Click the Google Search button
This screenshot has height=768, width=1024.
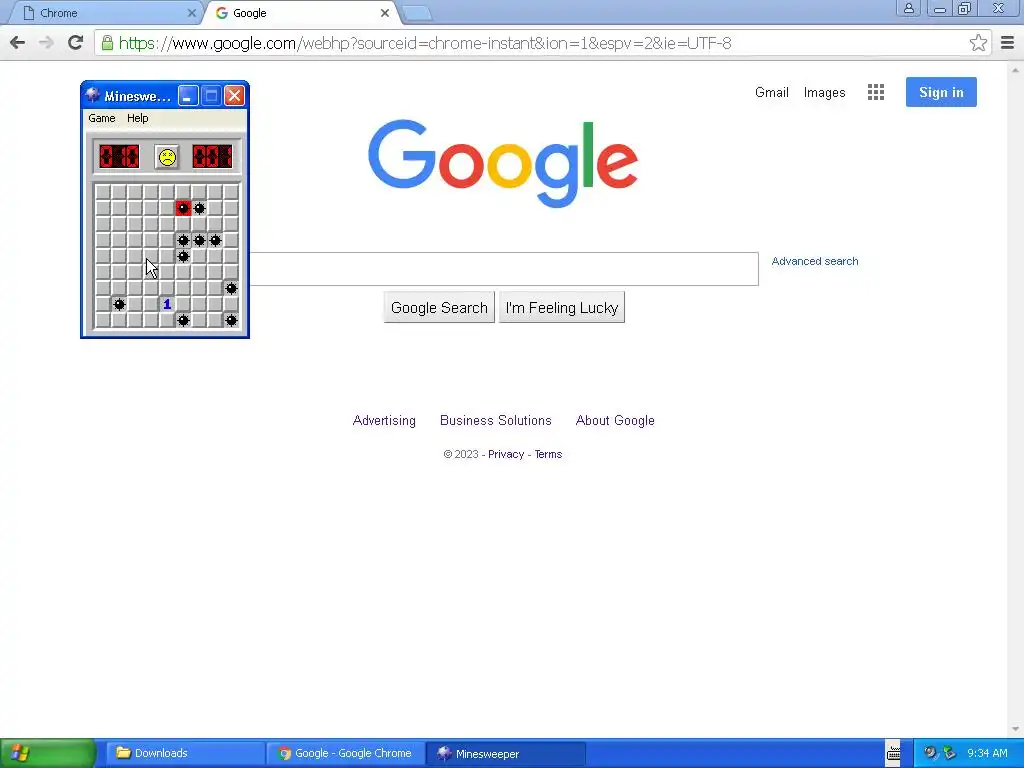[x=439, y=308]
